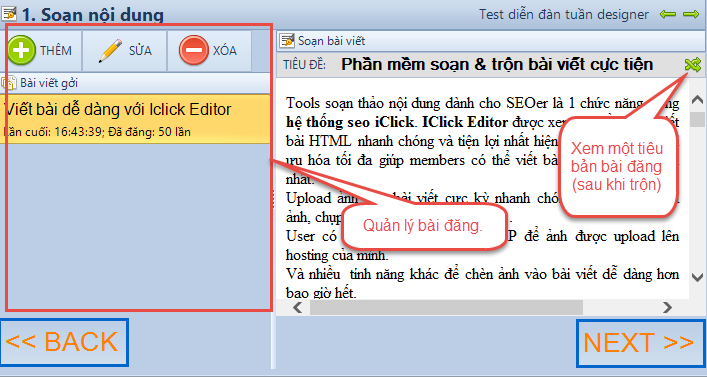
Task: Click the pencil SỬA edit icon
Action: click(x=110, y=51)
